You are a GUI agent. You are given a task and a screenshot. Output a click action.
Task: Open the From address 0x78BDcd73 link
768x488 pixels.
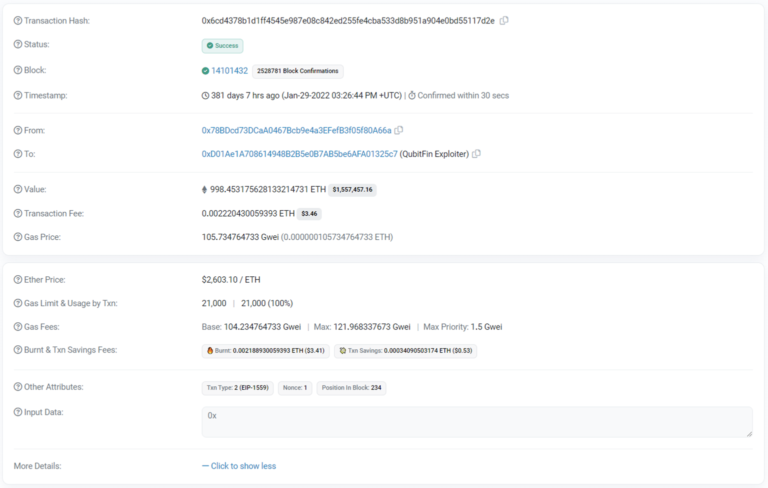tap(296, 130)
